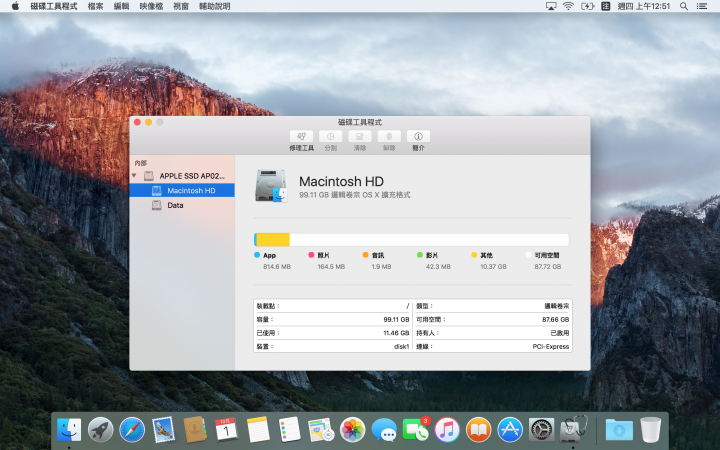Click the orange 音訊 legend dot
The height and width of the screenshot is (450, 720).
[x=366, y=255]
